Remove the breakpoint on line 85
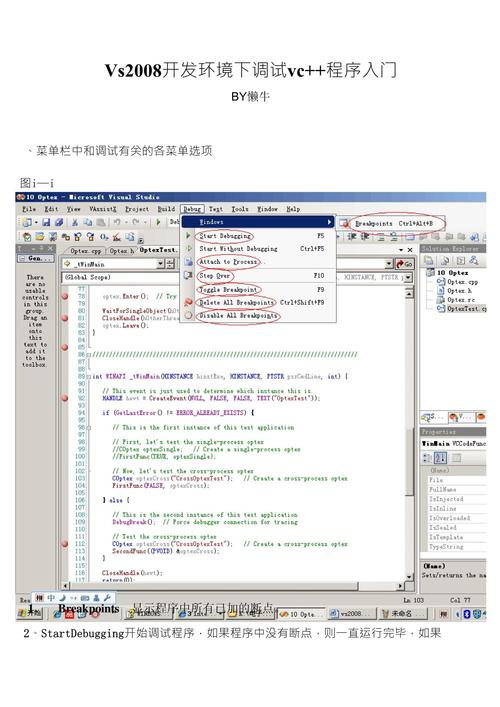This screenshot has height=707, width=500. click(65, 347)
